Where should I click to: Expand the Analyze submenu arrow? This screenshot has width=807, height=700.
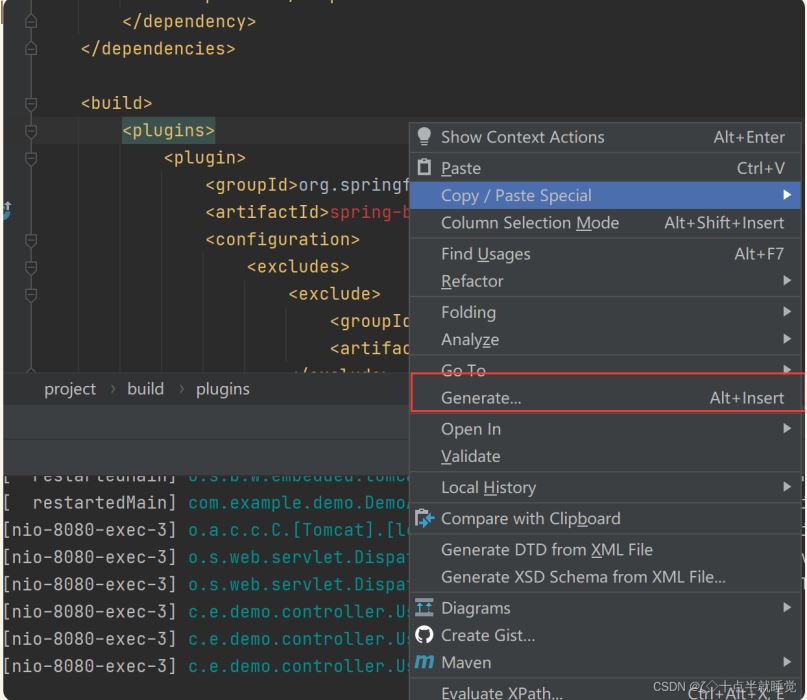(x=786, y=339)
